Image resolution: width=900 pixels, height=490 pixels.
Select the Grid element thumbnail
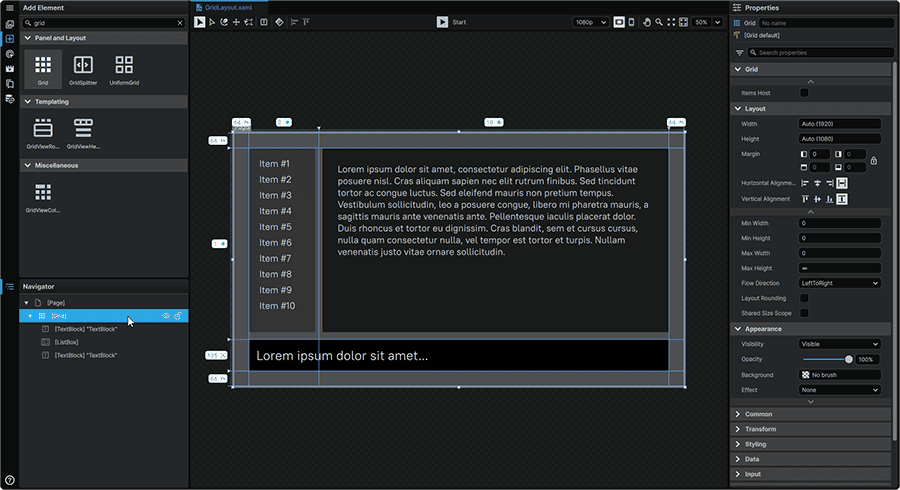click(43, 69)
